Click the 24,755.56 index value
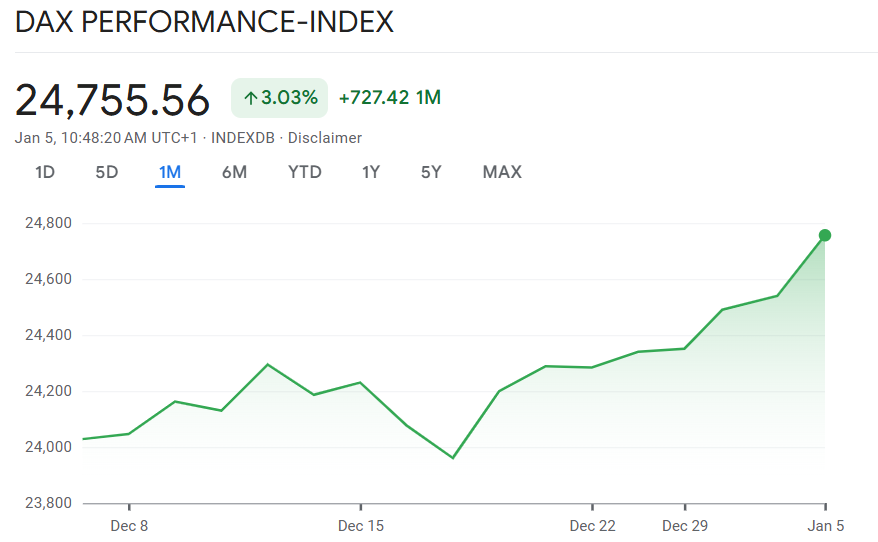The height and width of the screenshot is (542, 878). (x=113, y=100)
